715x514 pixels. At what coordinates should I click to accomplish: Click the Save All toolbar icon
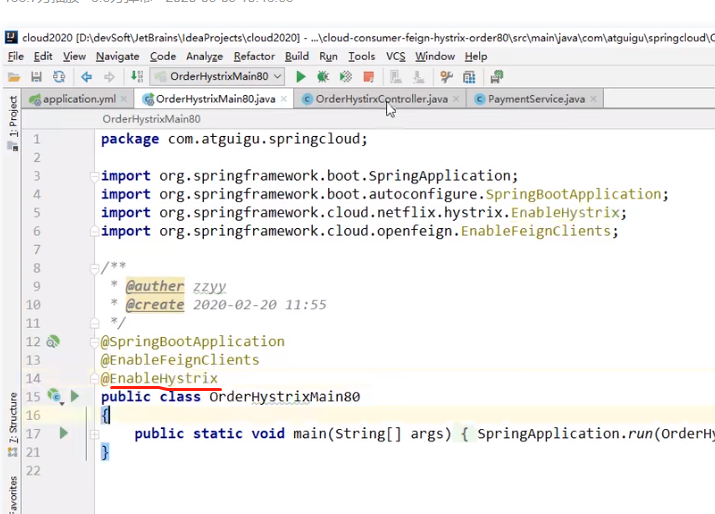[x=36, y=77]
